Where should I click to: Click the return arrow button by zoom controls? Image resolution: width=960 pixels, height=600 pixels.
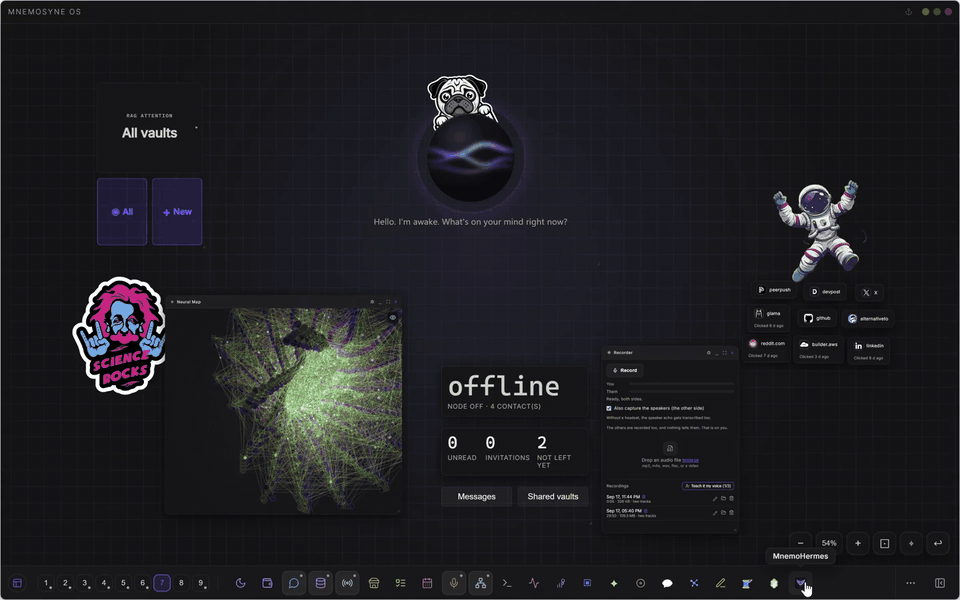pyautogui.click(x=938, y=543)
